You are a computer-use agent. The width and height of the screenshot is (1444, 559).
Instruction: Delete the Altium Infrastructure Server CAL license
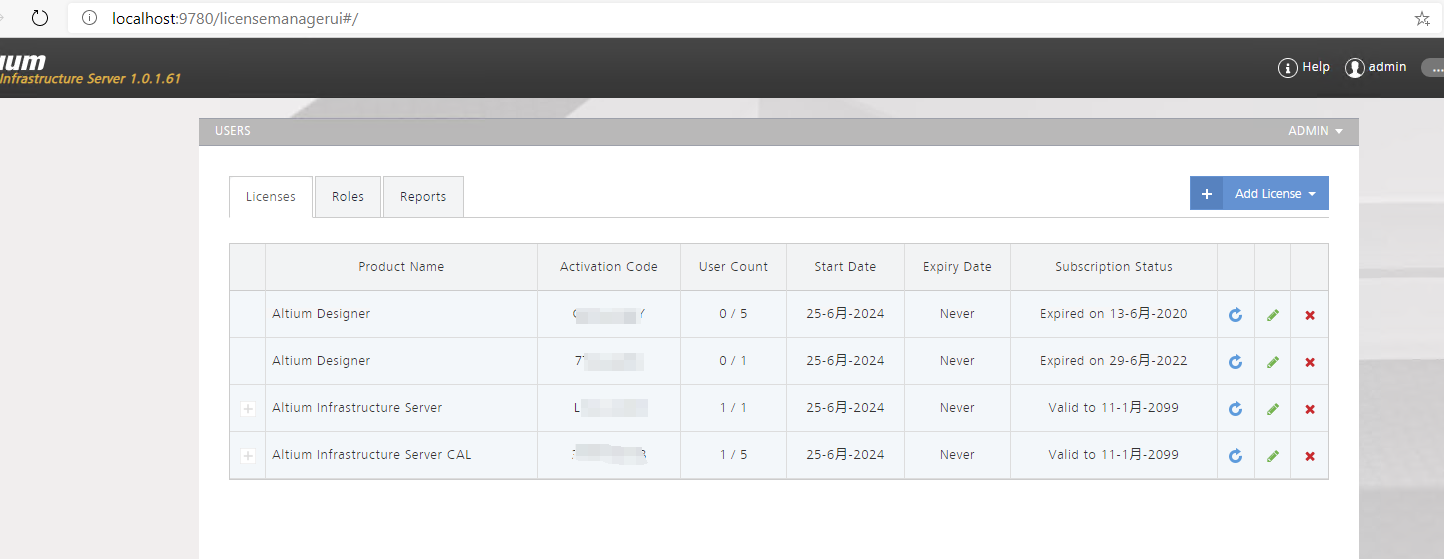(1310, 456)
